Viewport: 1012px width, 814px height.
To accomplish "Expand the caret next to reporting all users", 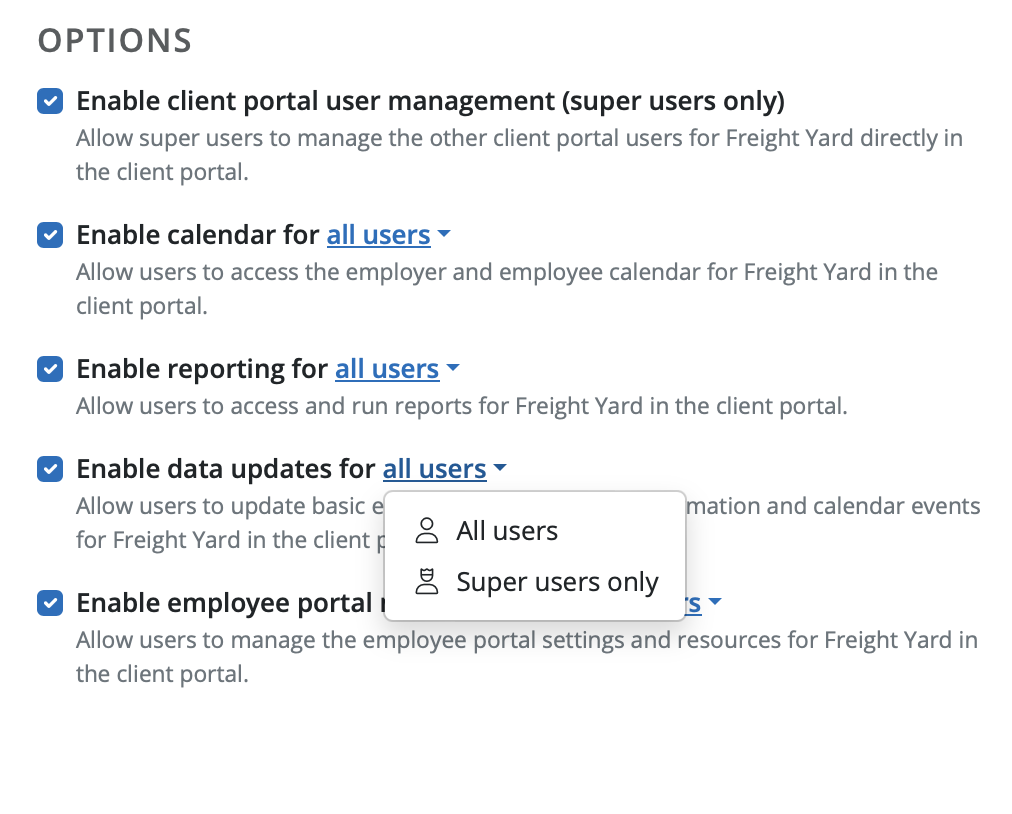I will 453,369.
